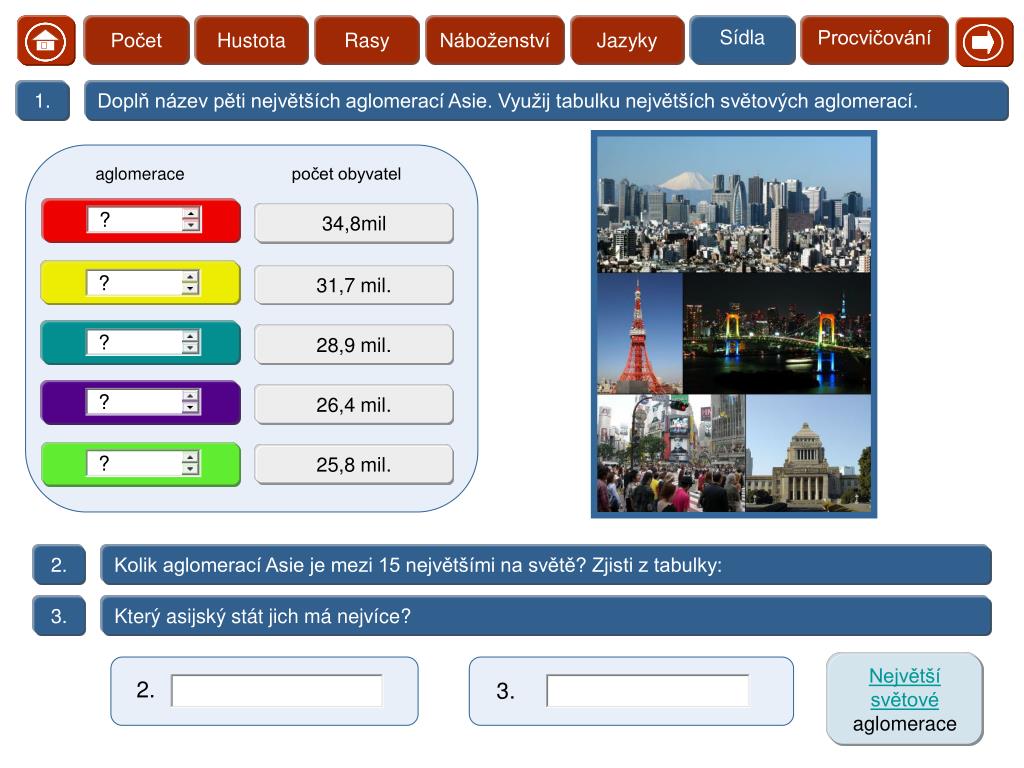Click the 31,7 mil. population box
The width and height of the screenshot is (1024, 768).
[354, 285]
